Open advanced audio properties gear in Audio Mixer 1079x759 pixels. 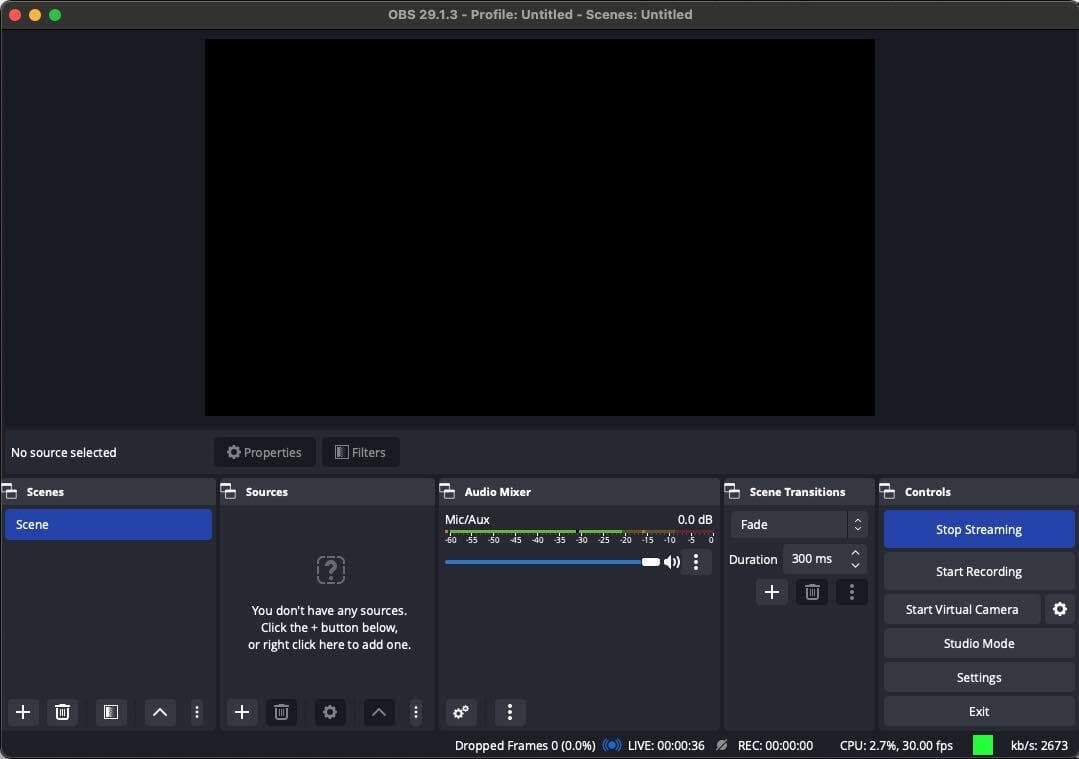(460, 712)
